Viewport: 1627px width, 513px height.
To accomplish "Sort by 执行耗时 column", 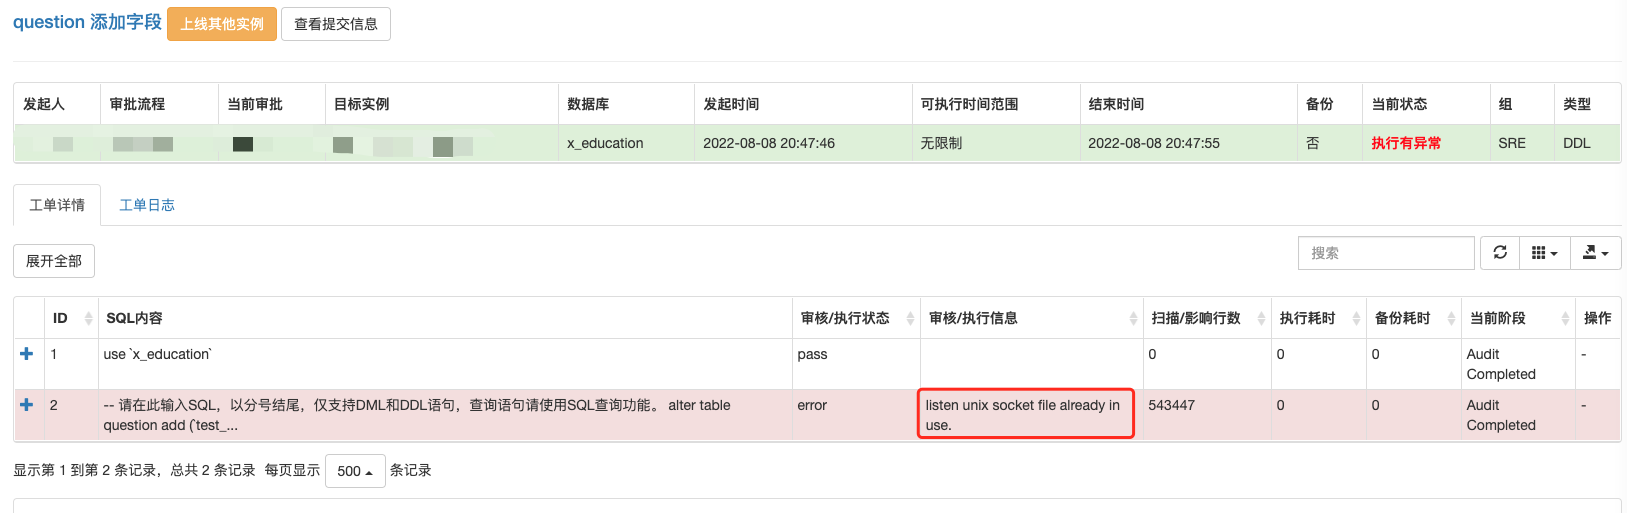I will [x=1319, y=318].
